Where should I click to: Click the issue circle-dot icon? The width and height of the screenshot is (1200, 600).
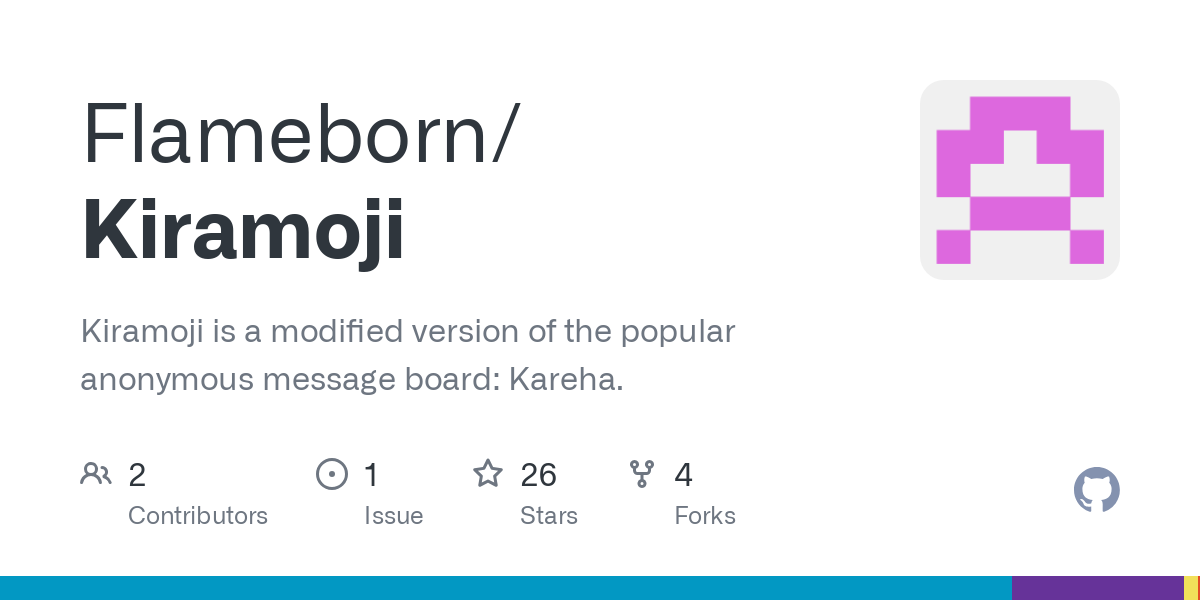[x=331, y=473]
